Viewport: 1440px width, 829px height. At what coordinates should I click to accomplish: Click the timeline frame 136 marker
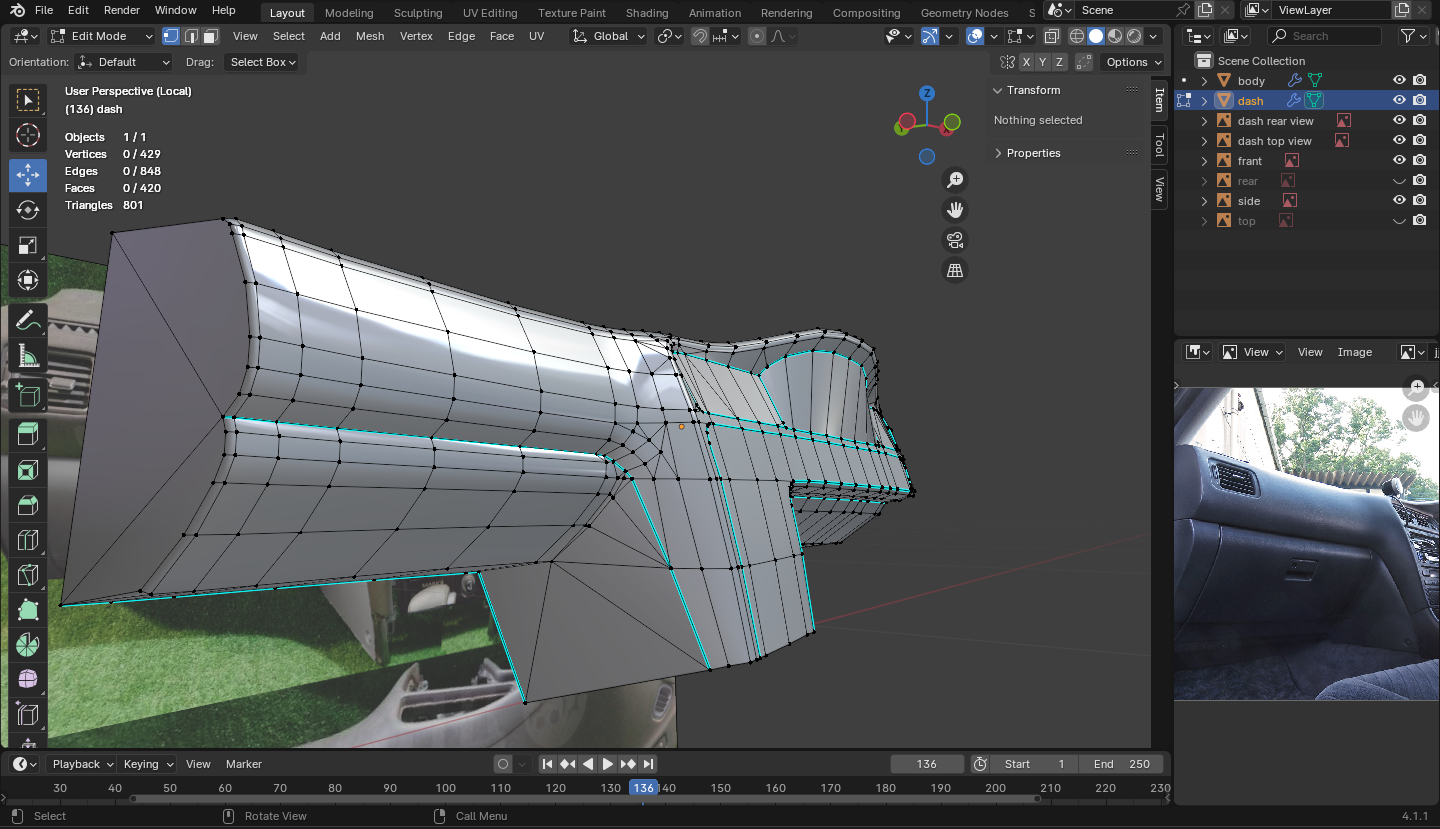click(x=643, y=788)
